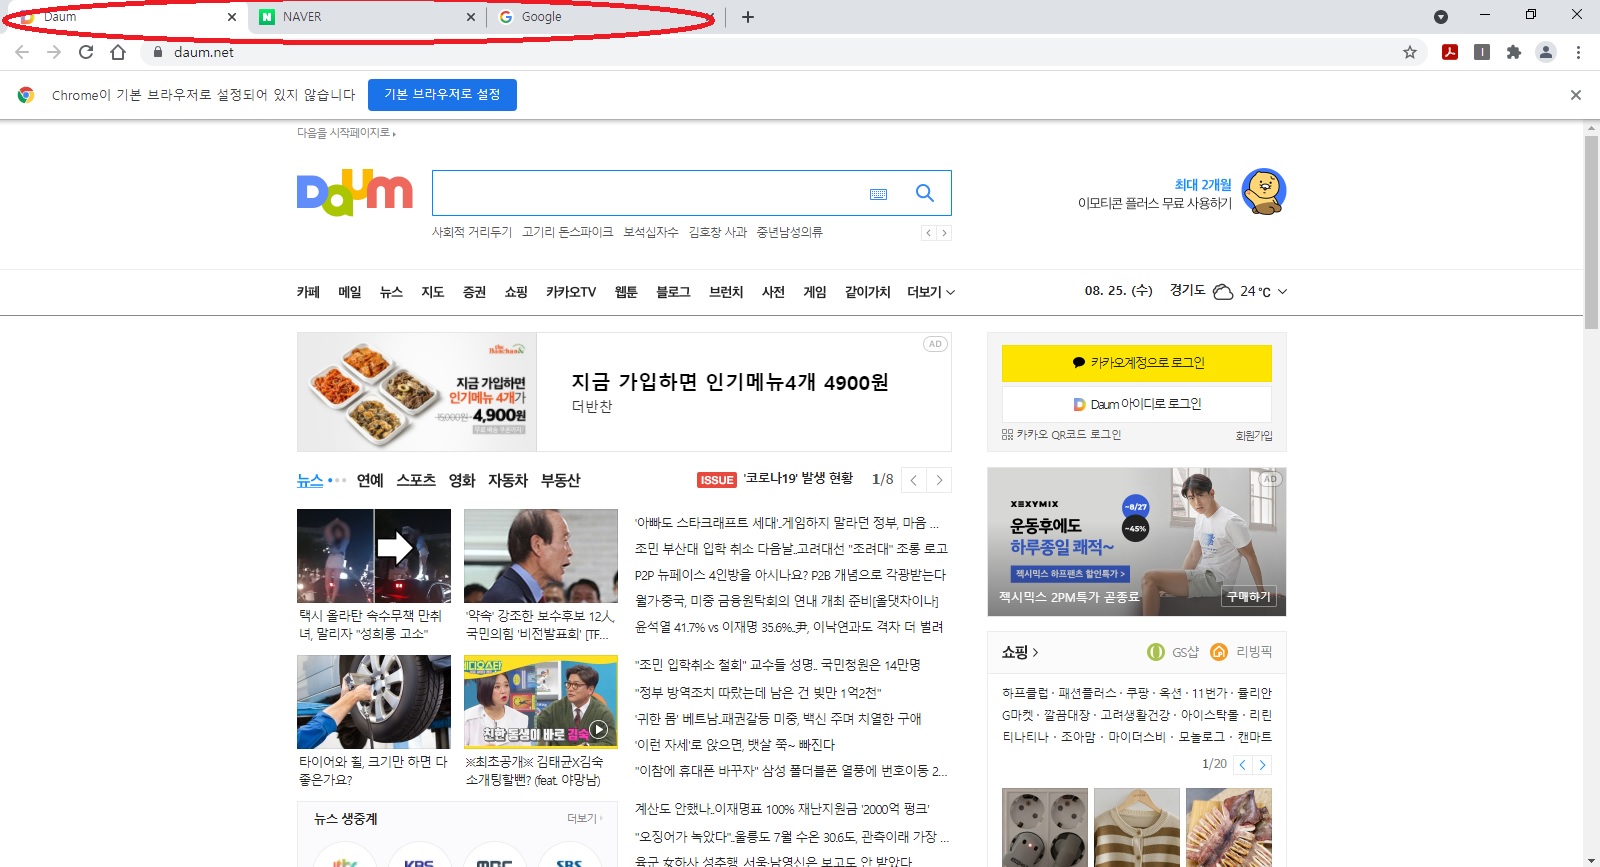
Task: Click 기본 브라우저로 설정 button
Action: pyautogui.click(x=442, y=95)
